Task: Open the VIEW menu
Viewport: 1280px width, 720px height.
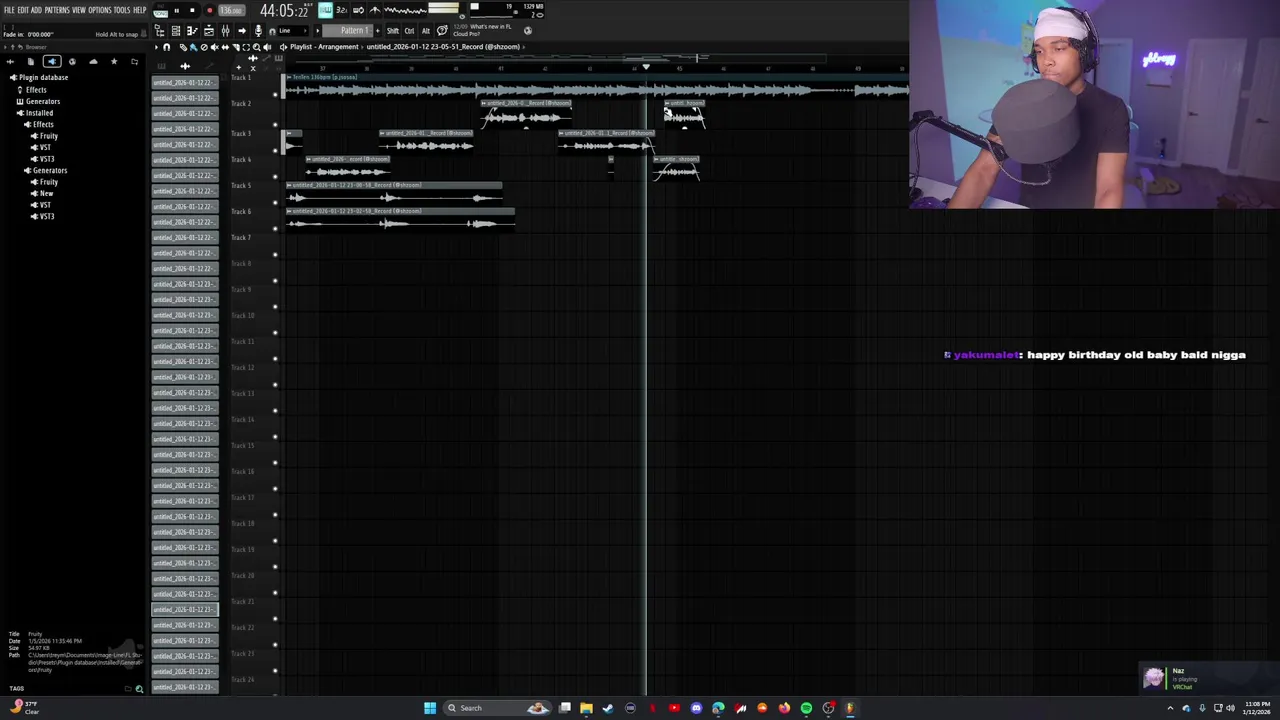Action: 79,10
